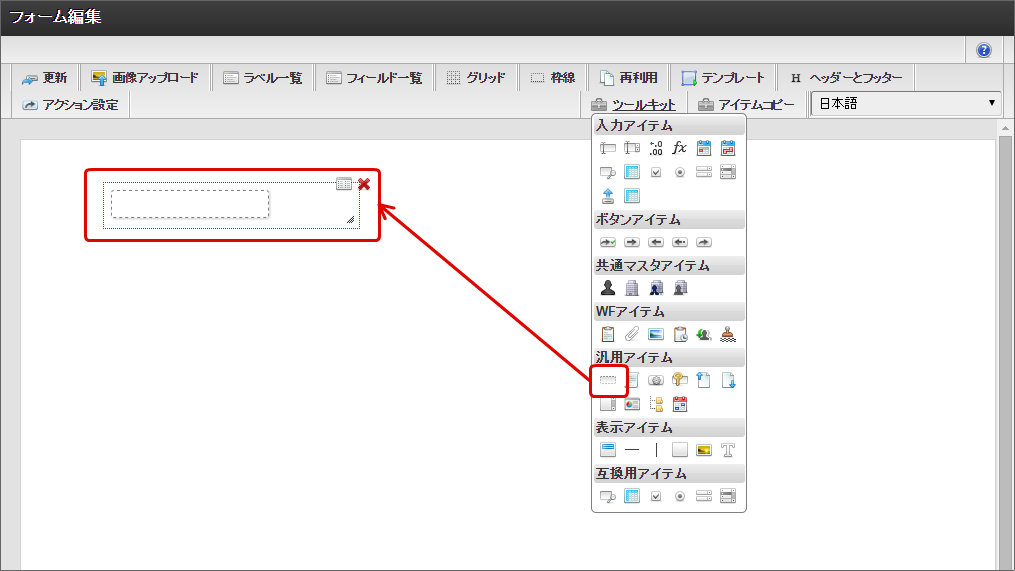The height and width of the screenshot is (571, 1015).
Task: Toggle the ツールキット toolkit panel
Action: click(633, 105)
